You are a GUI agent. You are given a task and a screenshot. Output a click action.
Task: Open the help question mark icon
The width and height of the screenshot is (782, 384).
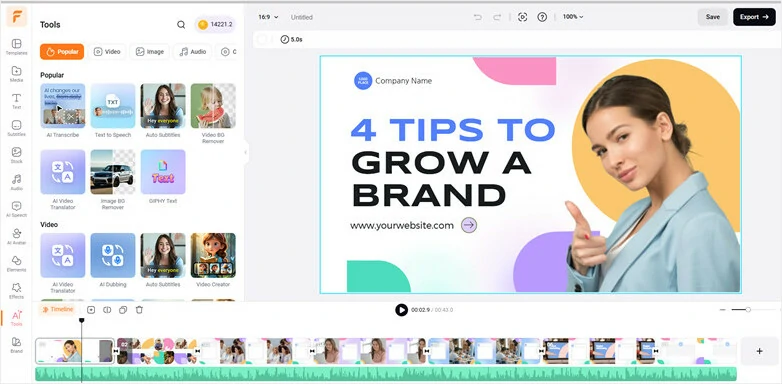pos(542,17)
